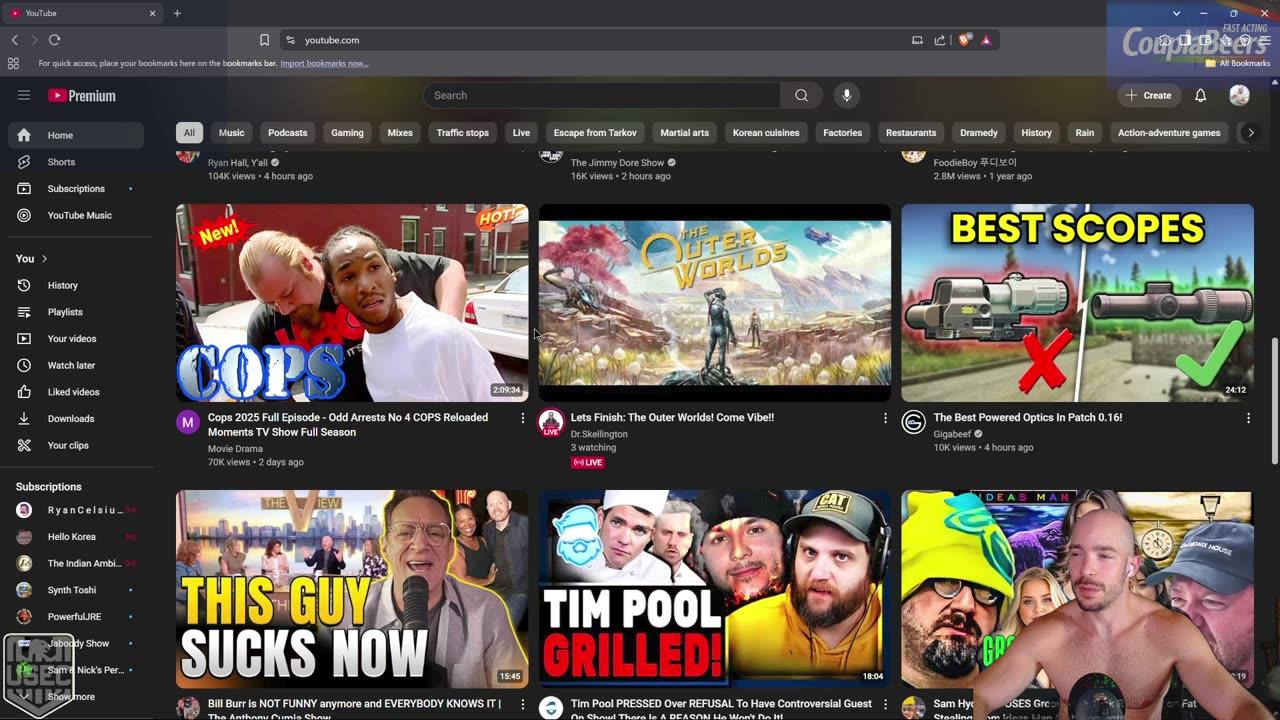Open Dr.Skellington channel avatar

pyautogui.click(x=551, y=422)
